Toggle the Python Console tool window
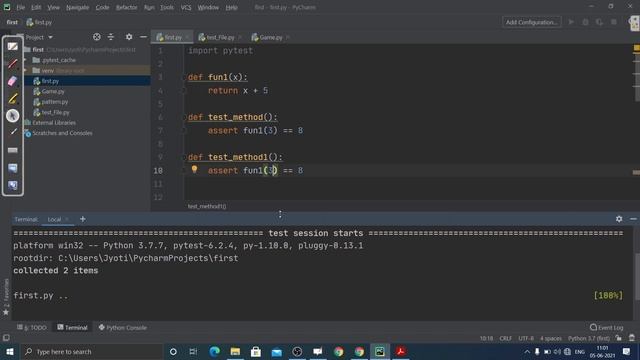 click(122, 327)
